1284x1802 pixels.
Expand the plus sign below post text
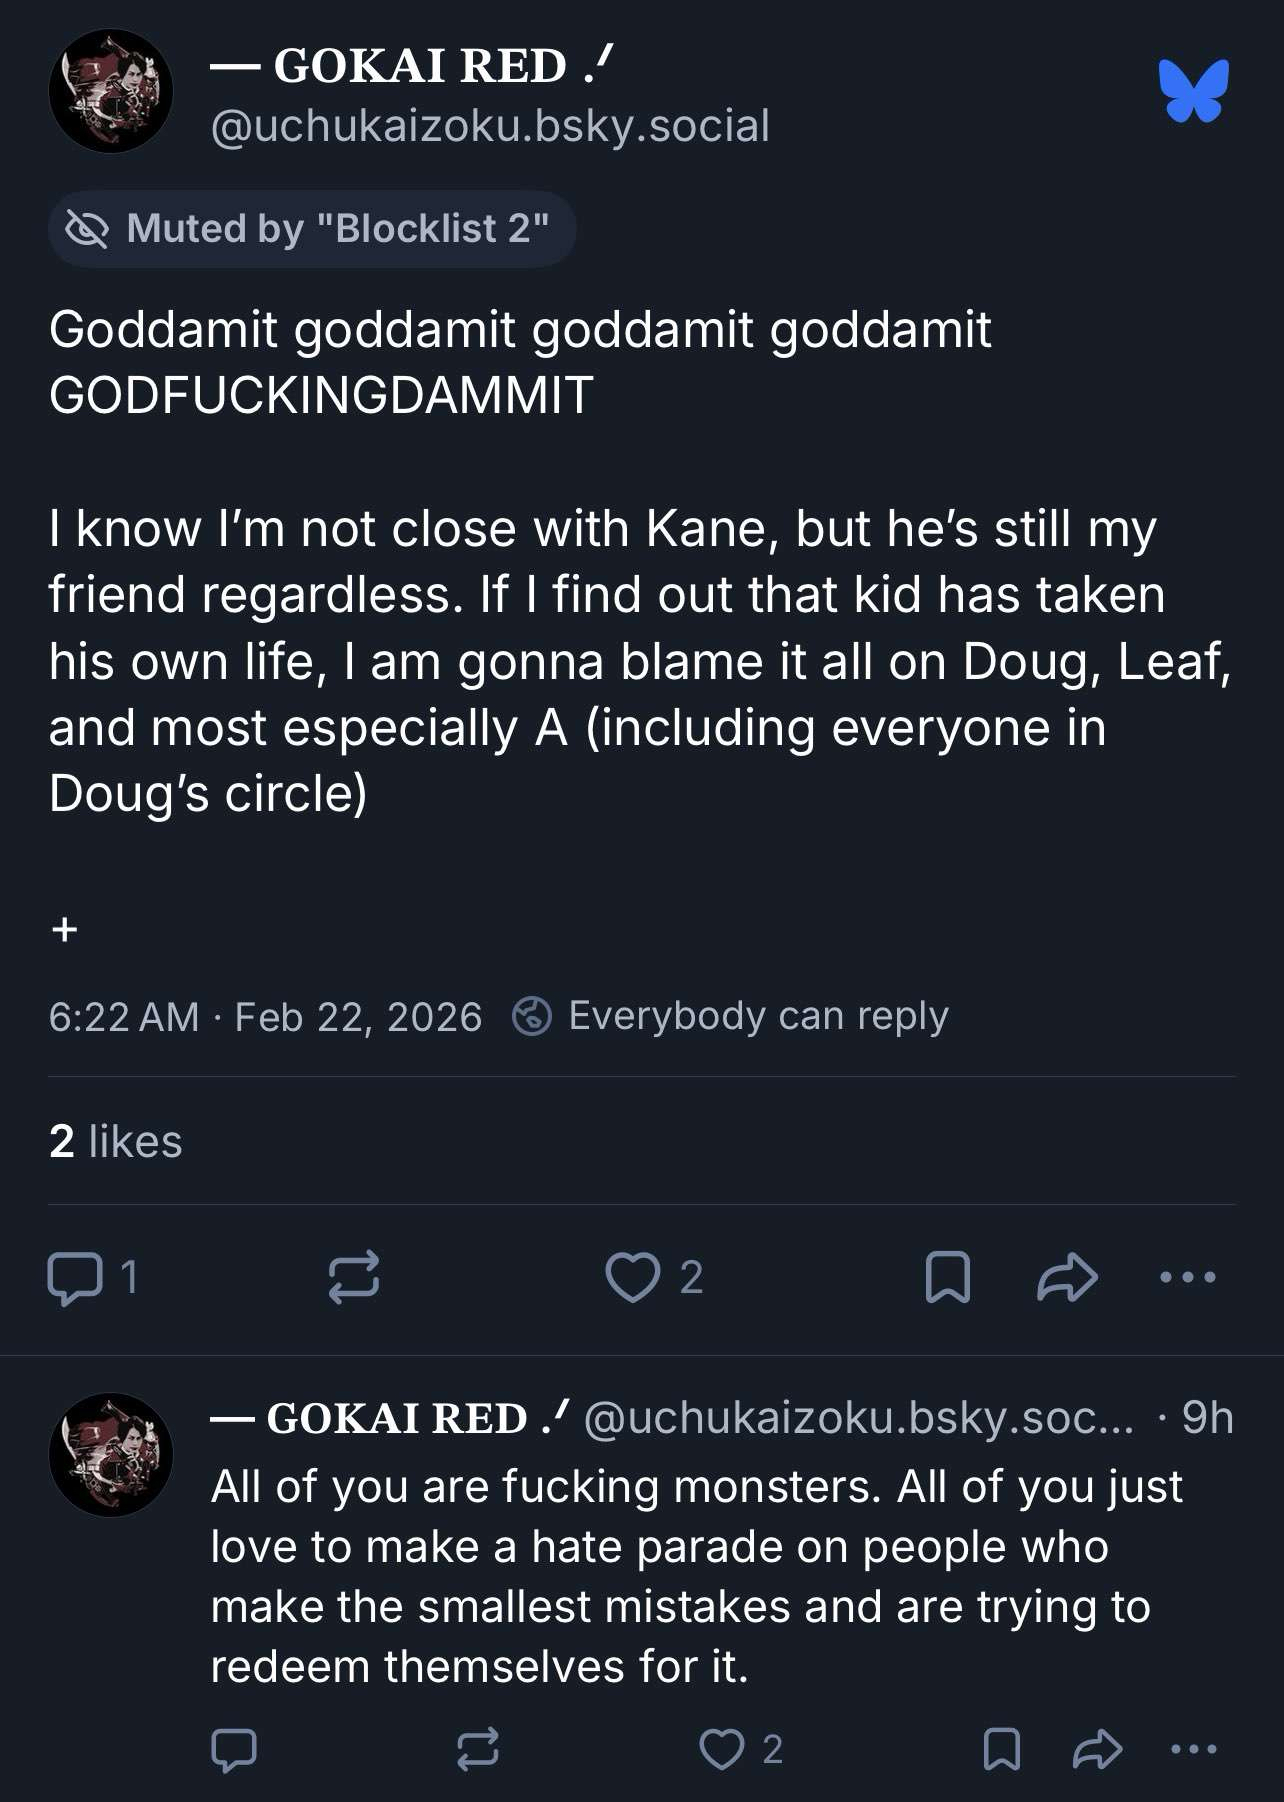65,930
